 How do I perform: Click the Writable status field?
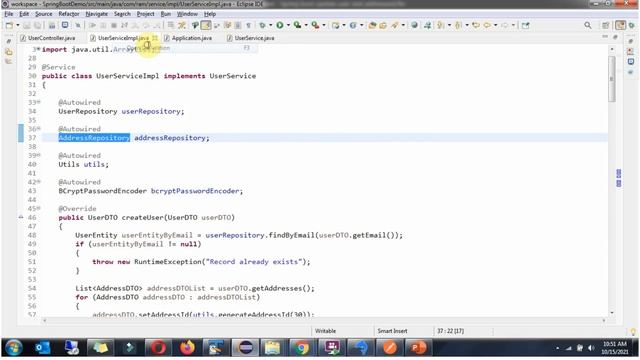(x=325, y=331)
